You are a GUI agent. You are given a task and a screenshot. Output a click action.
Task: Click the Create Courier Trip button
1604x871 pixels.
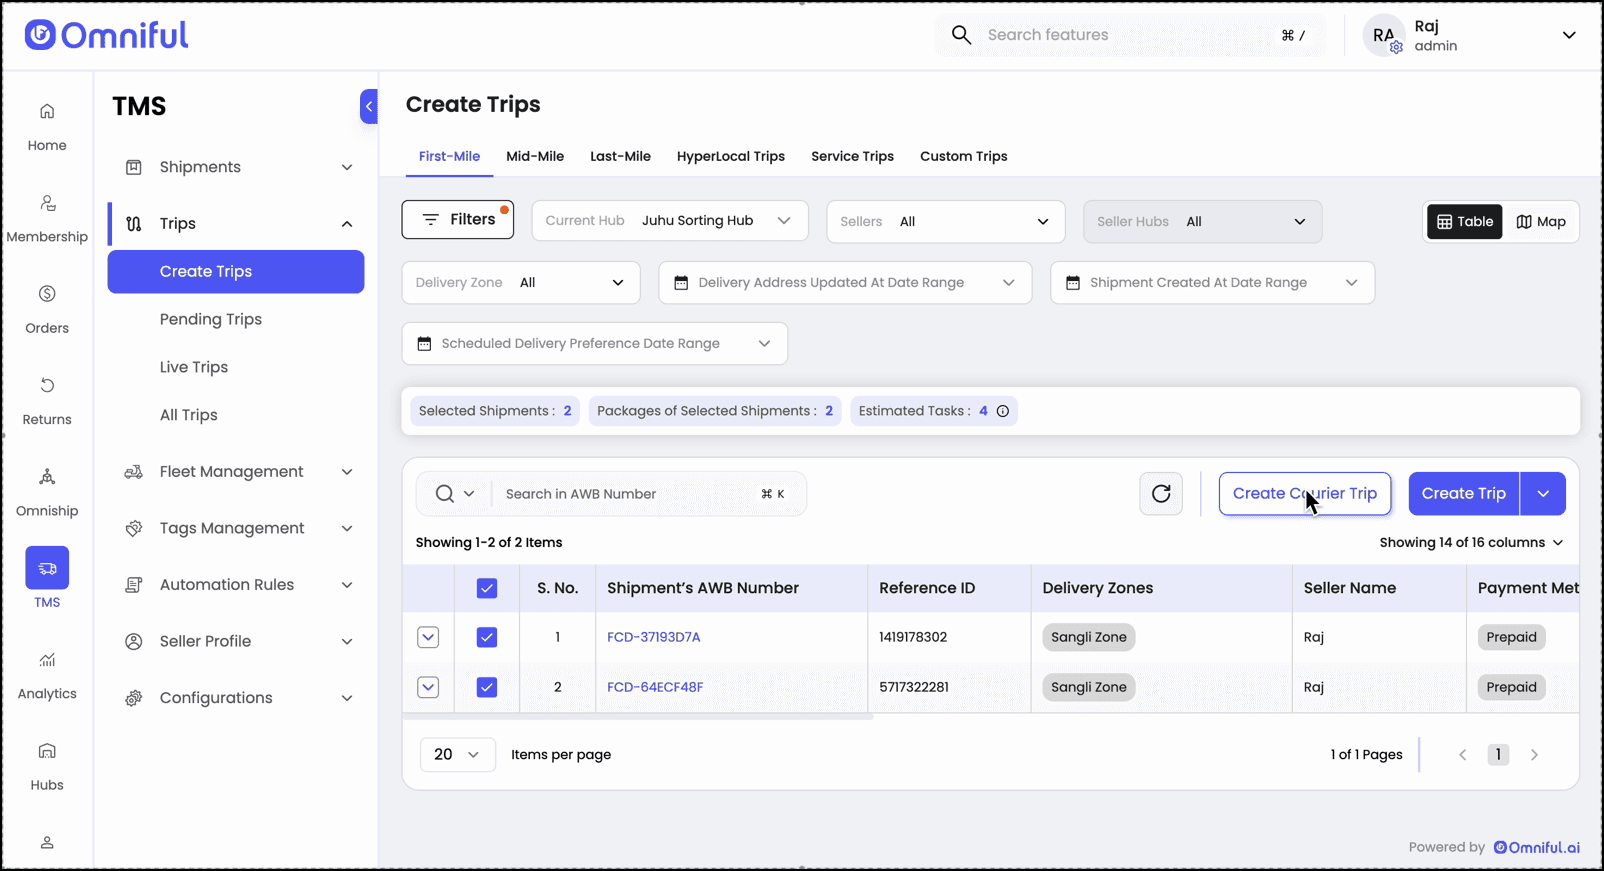click(1304, 494)
